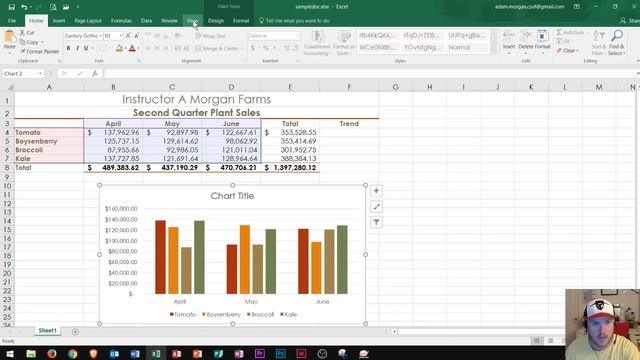640x360 pixels.
Task: Click the Print Preview icon in Quick Access
Action: 53,7
